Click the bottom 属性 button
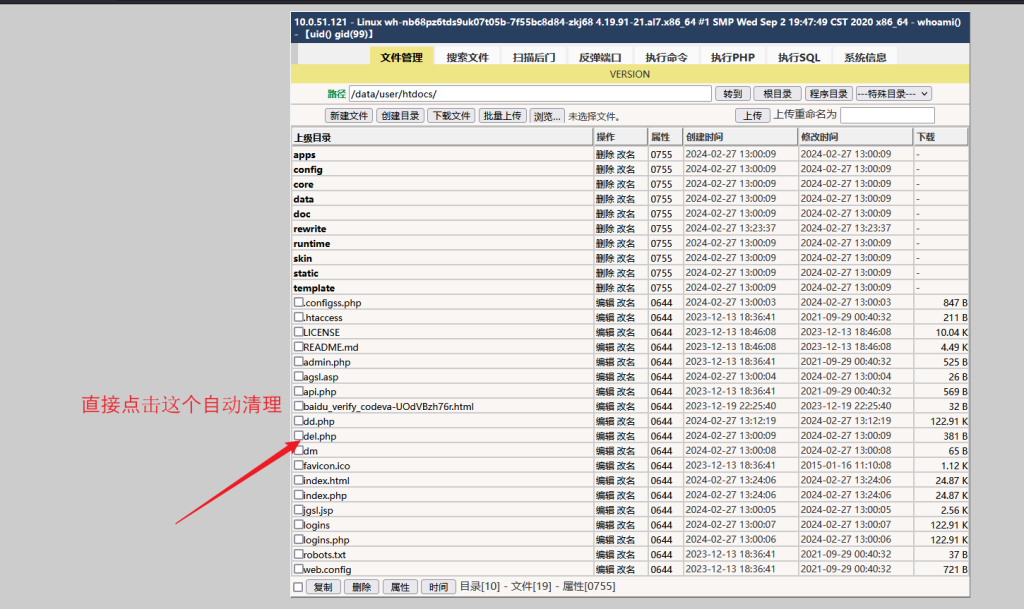 [399, 587]
